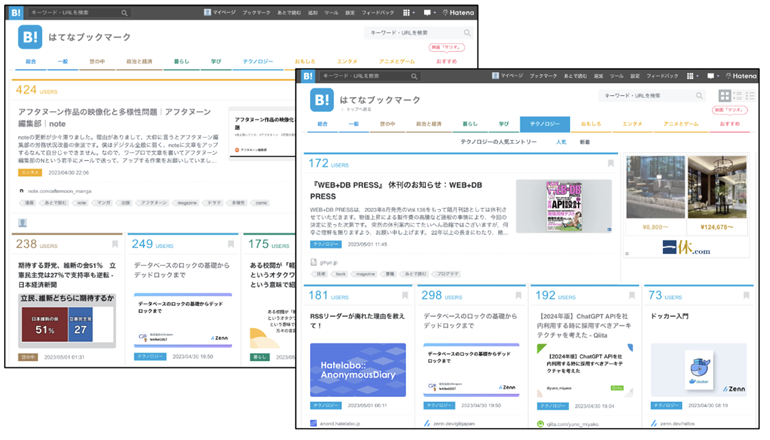Click the B! icon in back window's top bar

click(x=16, y=13)
